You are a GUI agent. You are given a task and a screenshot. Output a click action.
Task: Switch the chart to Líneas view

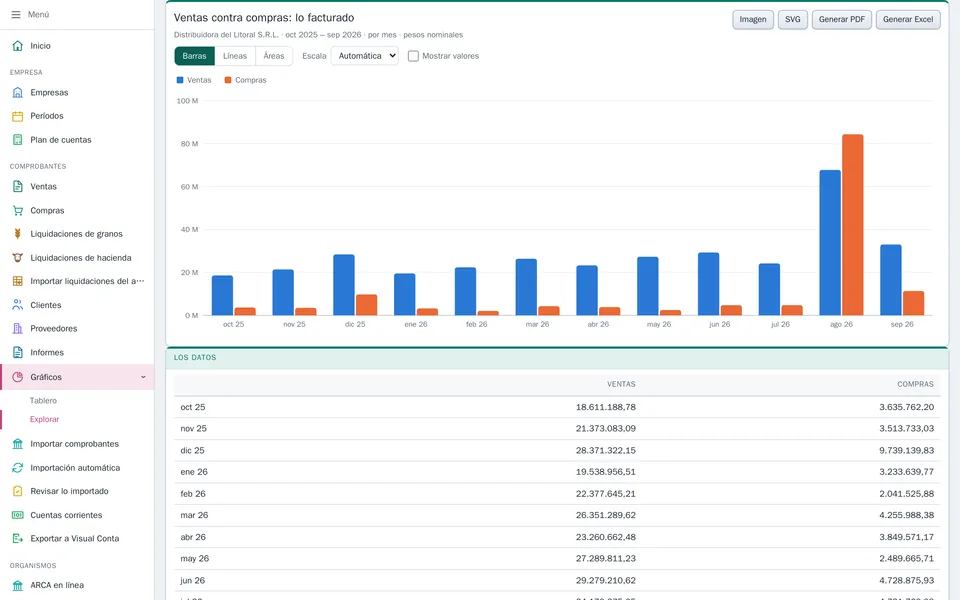point(235,56)
